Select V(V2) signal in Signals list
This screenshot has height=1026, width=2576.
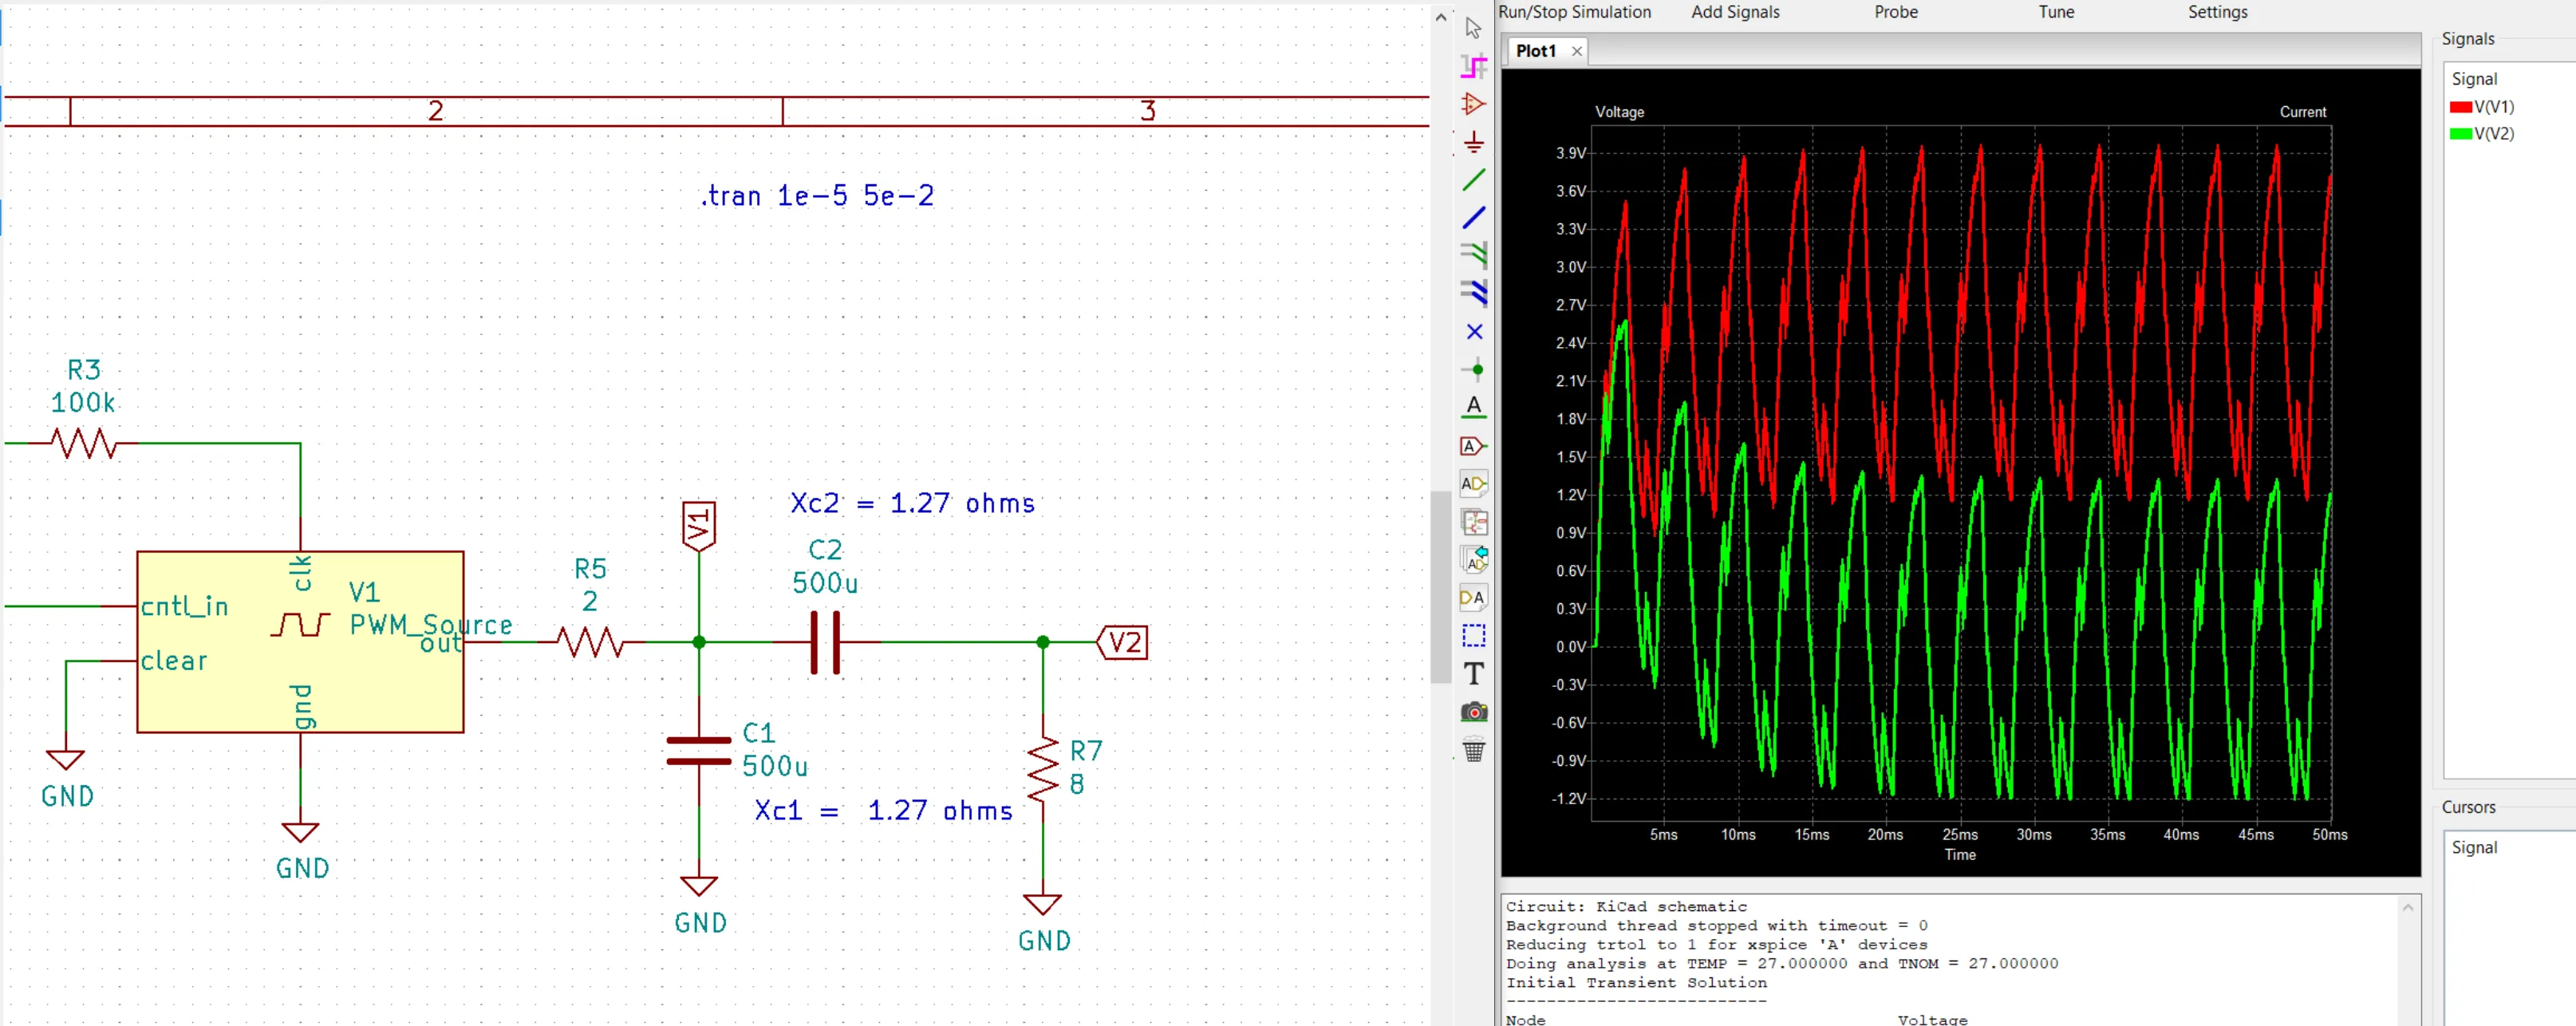(2493, 134)
